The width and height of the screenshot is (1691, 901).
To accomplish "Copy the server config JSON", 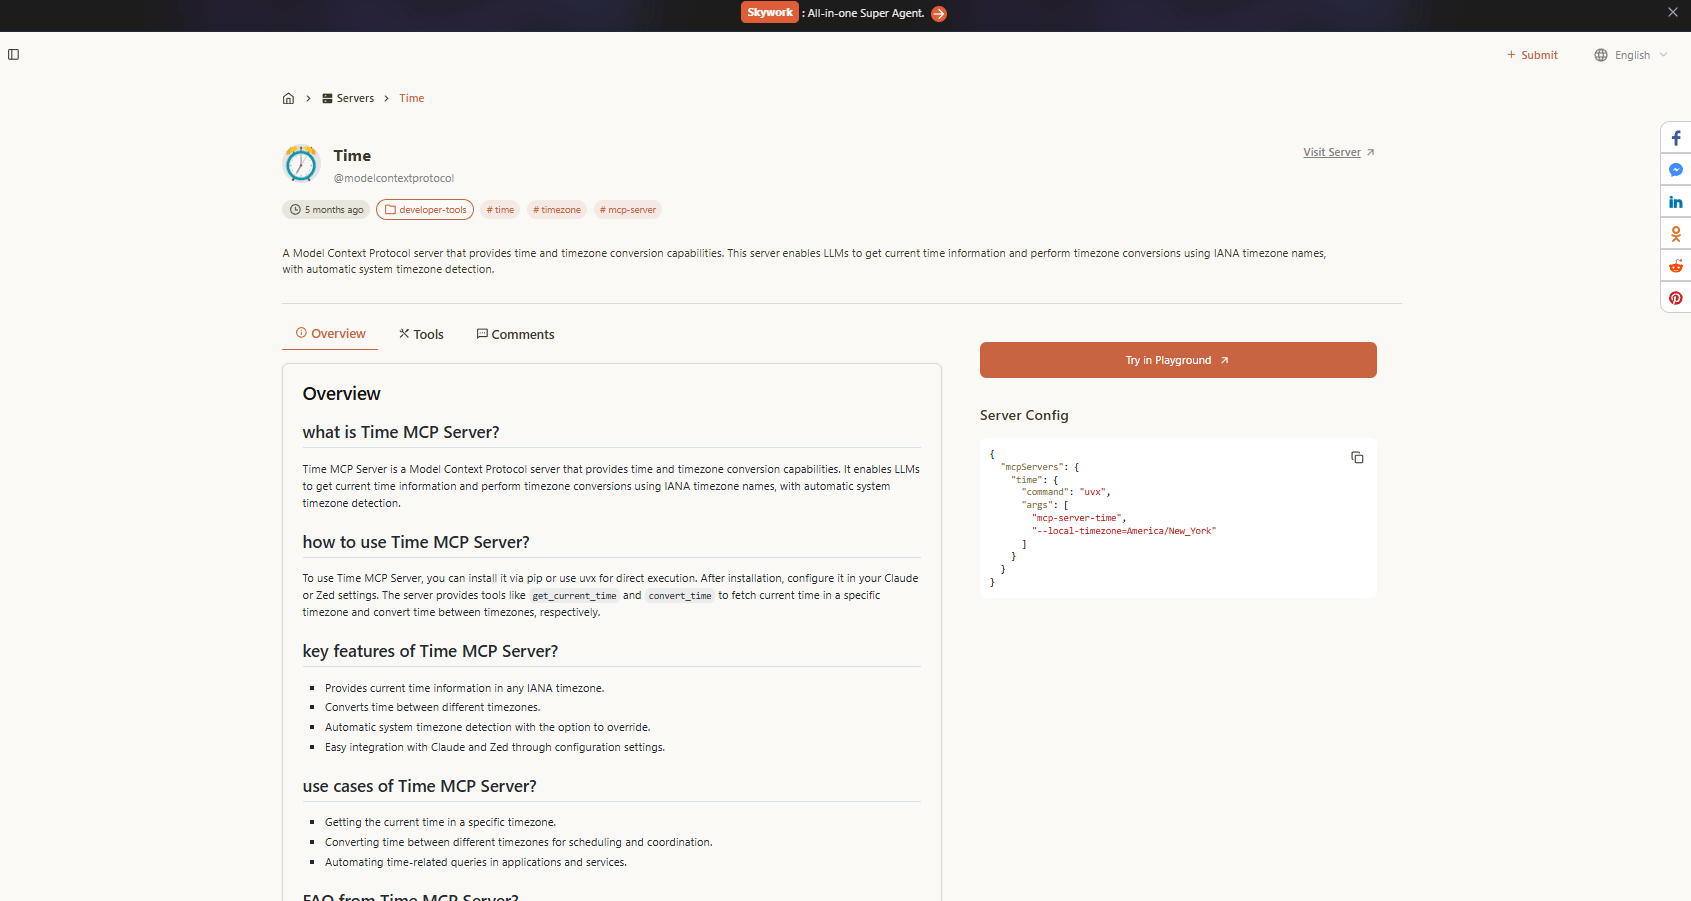I will coord(1357,457).
